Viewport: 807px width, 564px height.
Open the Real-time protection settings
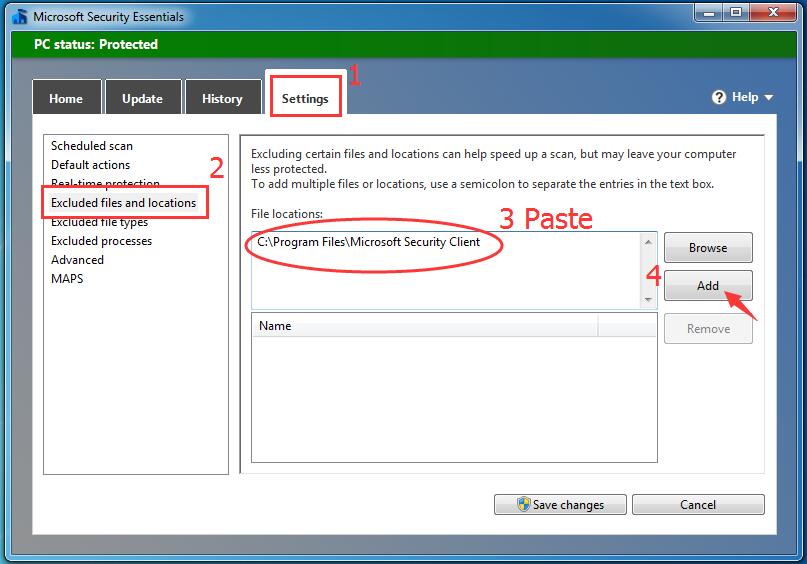pyautogui.click(x=105, y=183)
